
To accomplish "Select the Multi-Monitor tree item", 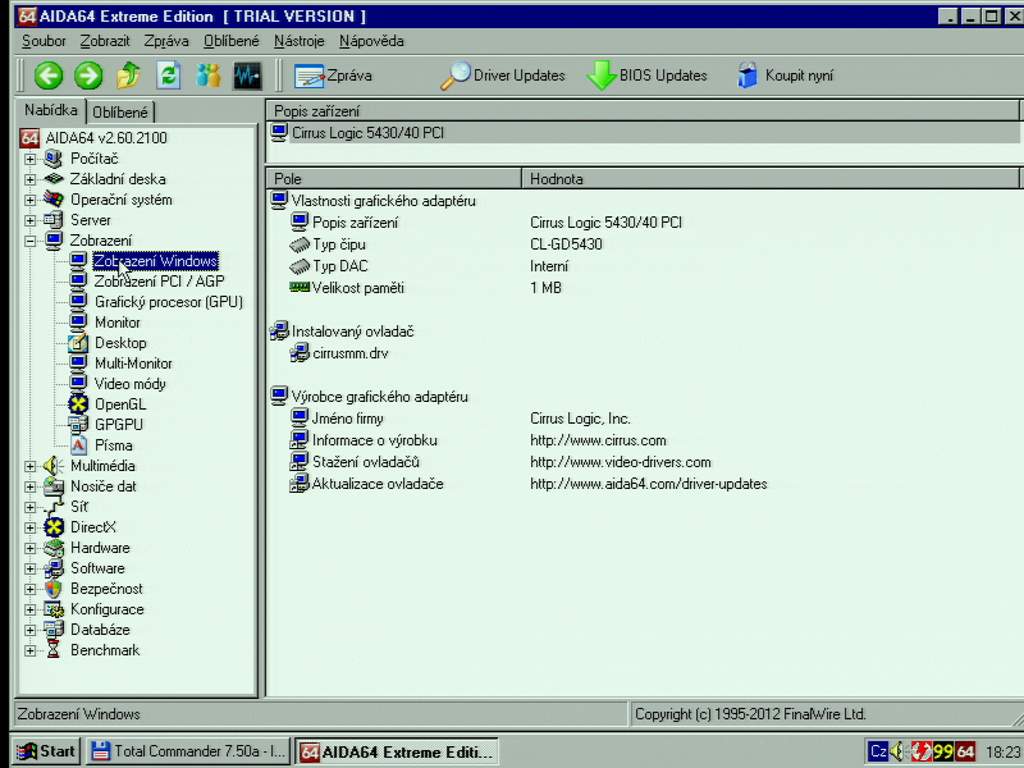I will pos(133,364).
